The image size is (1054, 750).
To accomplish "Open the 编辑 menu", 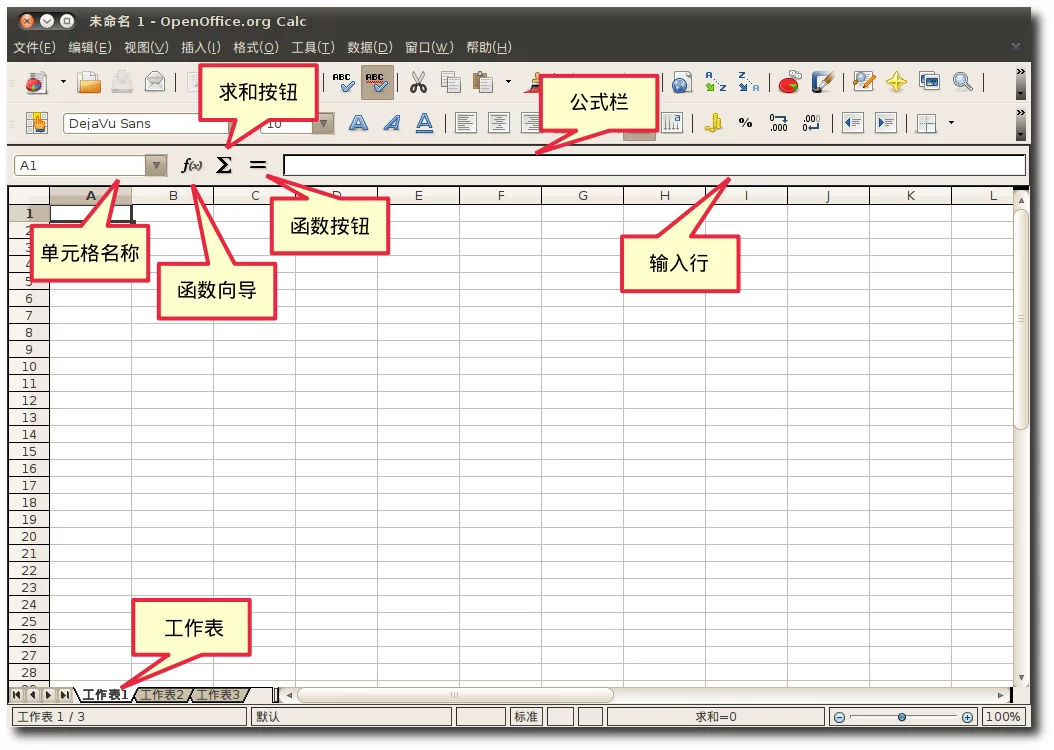I will point(90,48).
